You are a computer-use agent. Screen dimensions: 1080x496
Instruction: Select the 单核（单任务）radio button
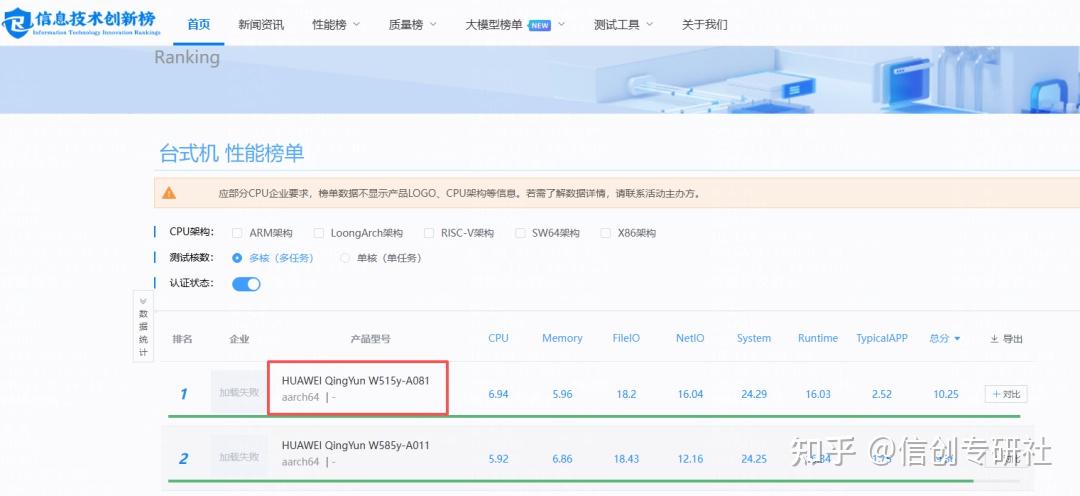tap(345, 258)
